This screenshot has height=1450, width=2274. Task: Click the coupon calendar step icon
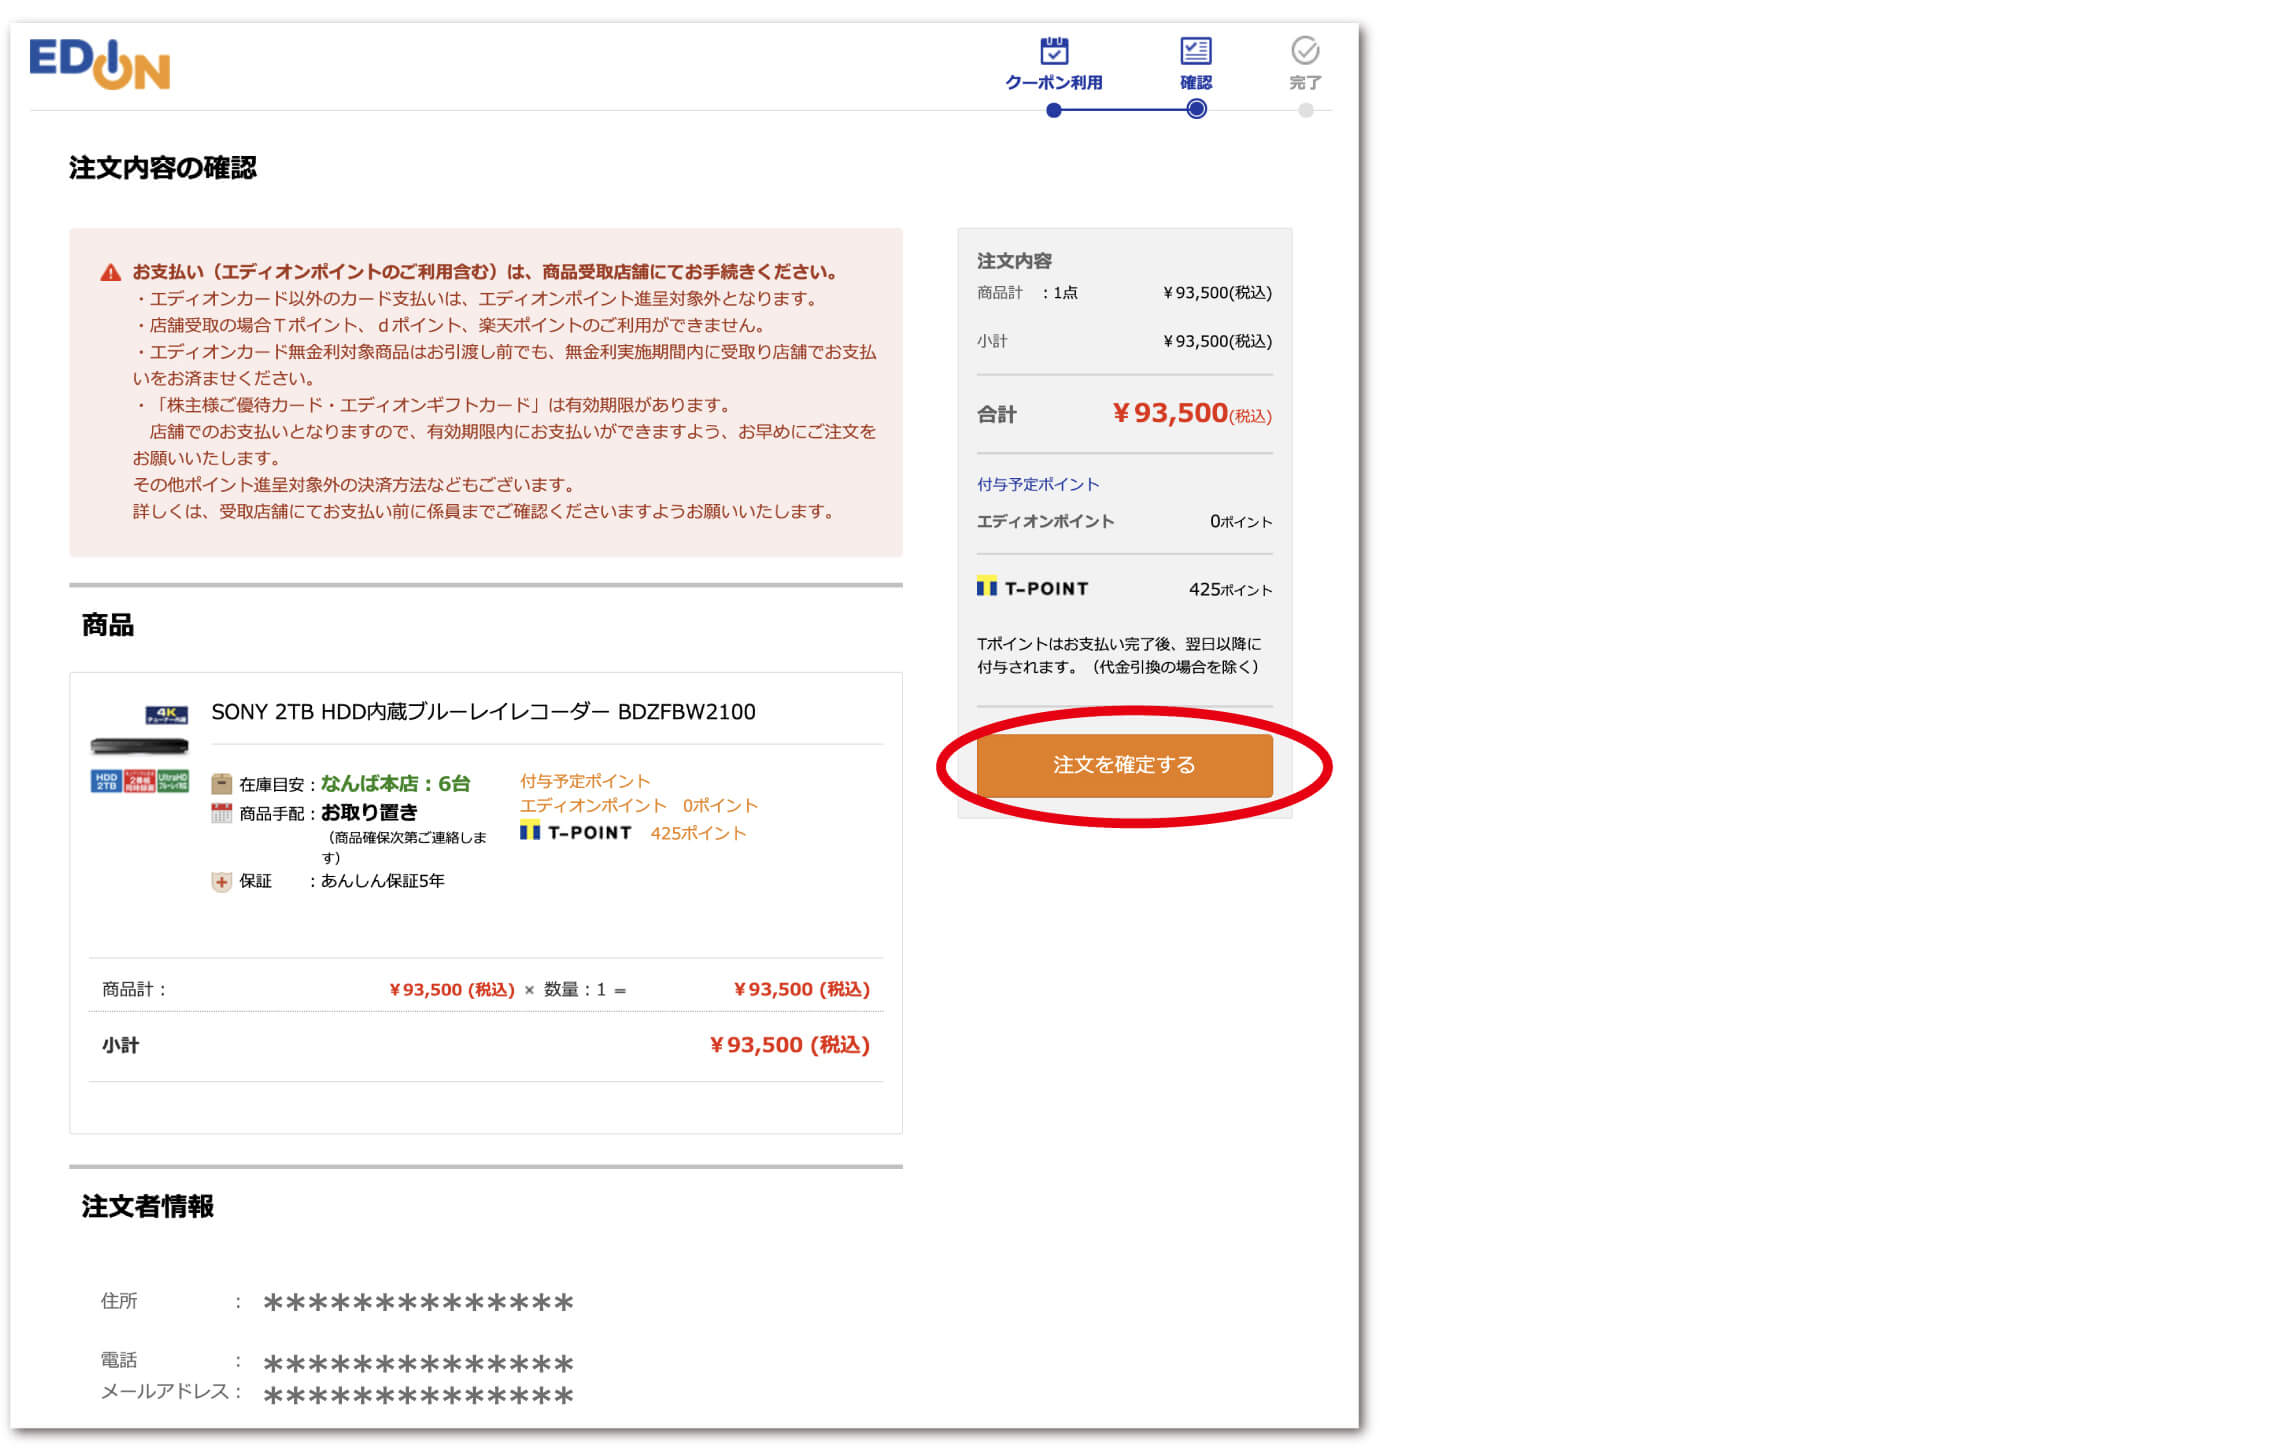click(1054, 50)
